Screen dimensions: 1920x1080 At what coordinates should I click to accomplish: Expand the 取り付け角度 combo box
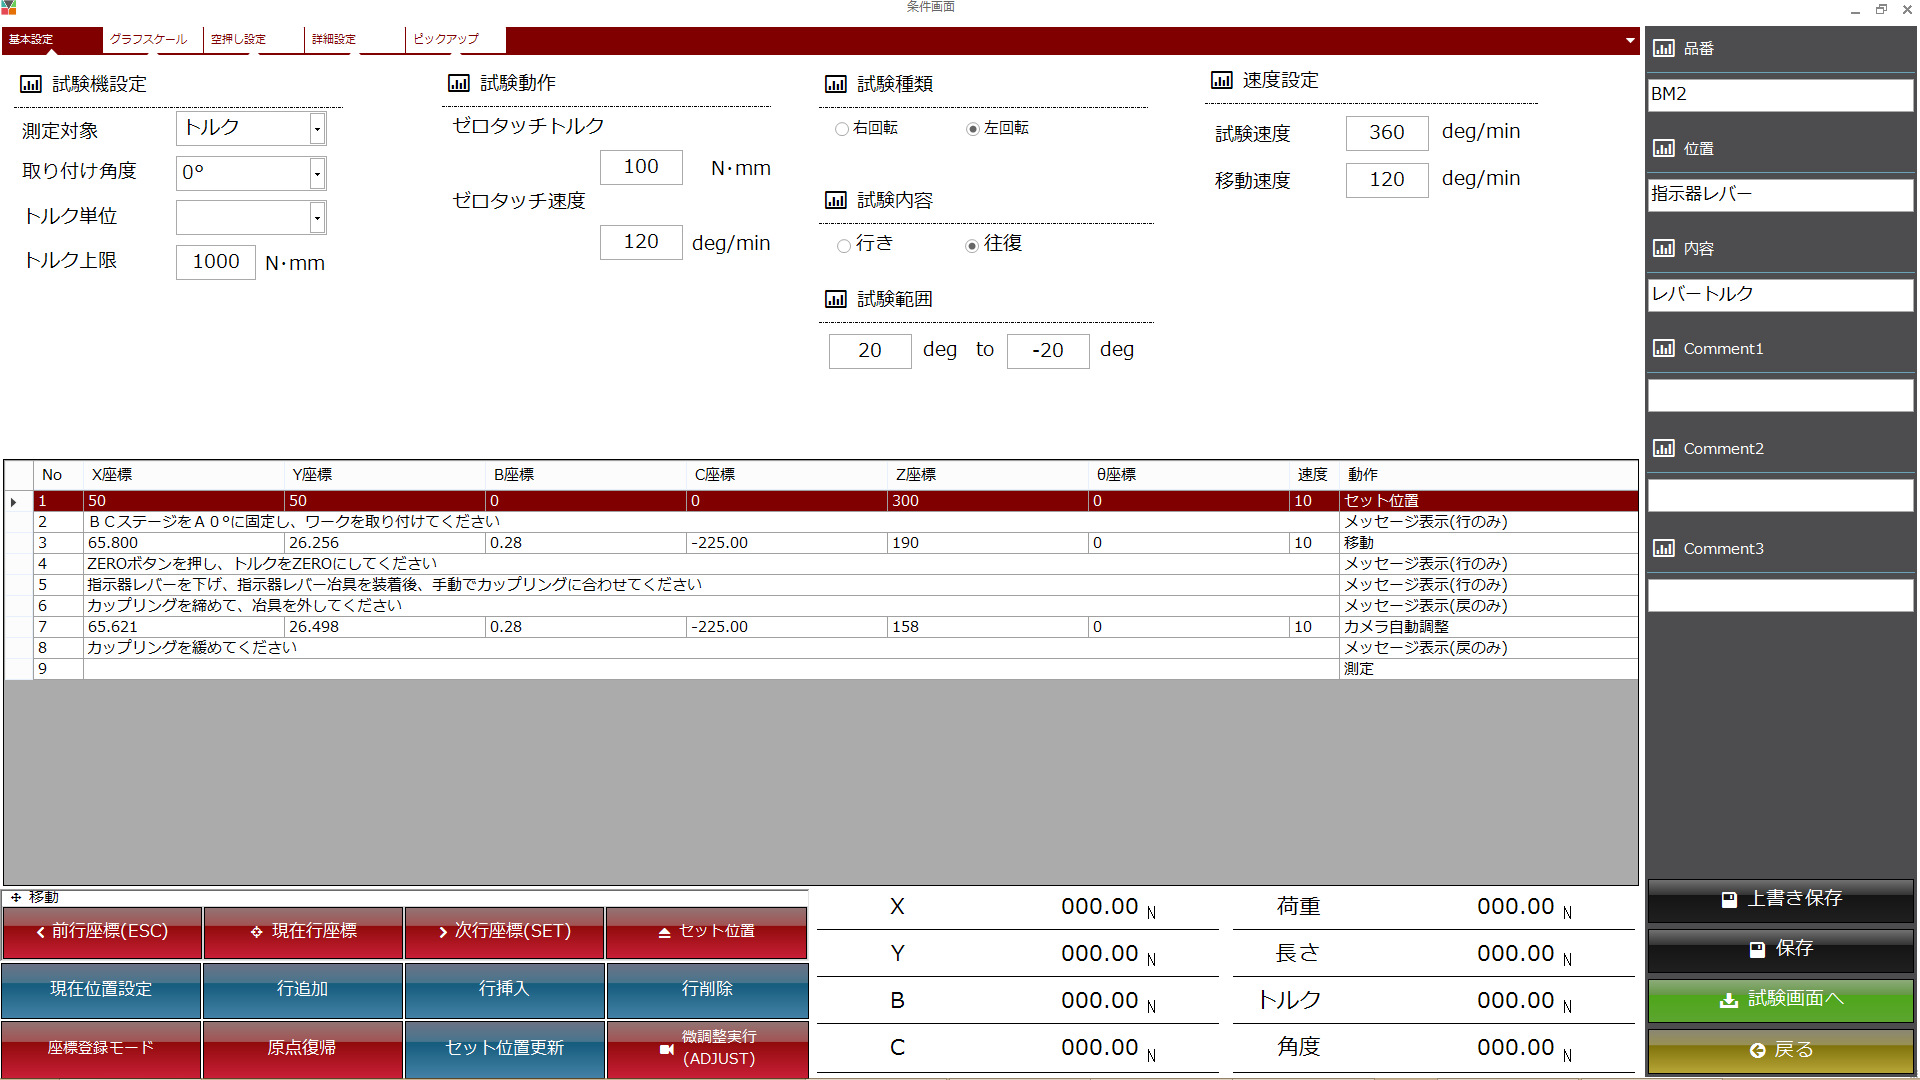(x=317, y=174)
